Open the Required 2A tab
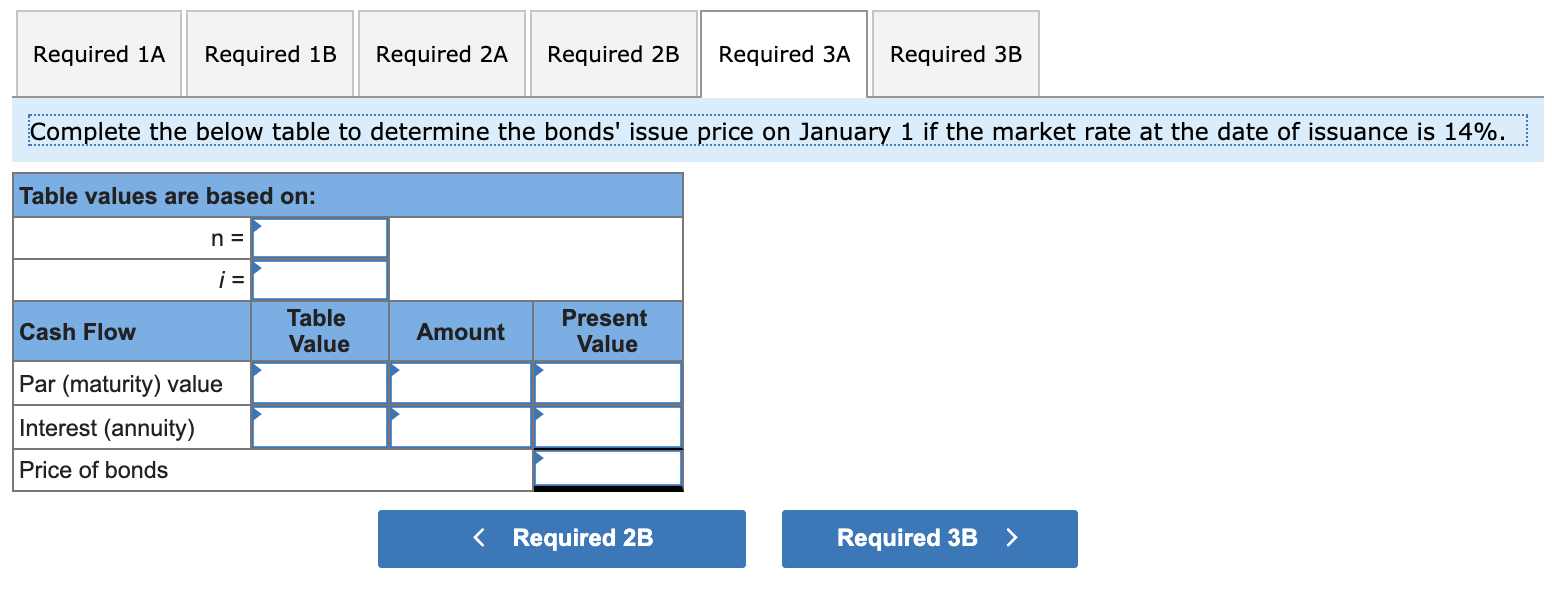This screenshot has width=1552, height=608. [x=441, y=54]
